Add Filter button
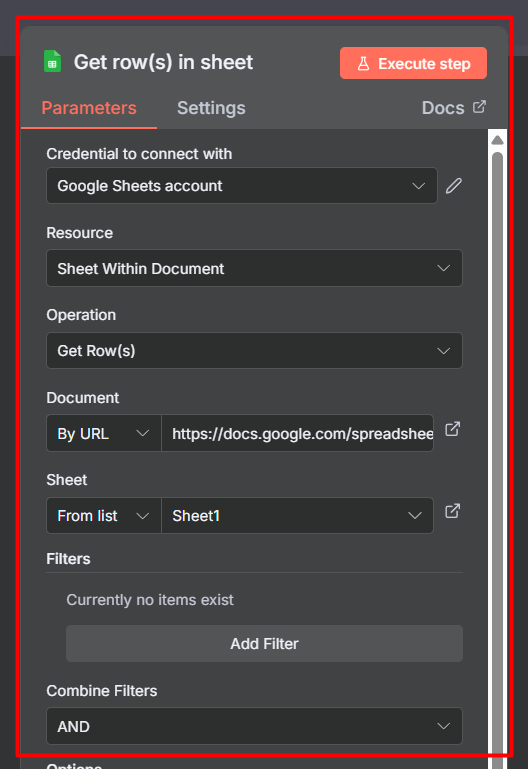Image resolution: width=528 pixels, height=769 pixels. click(x=264, y=643)
